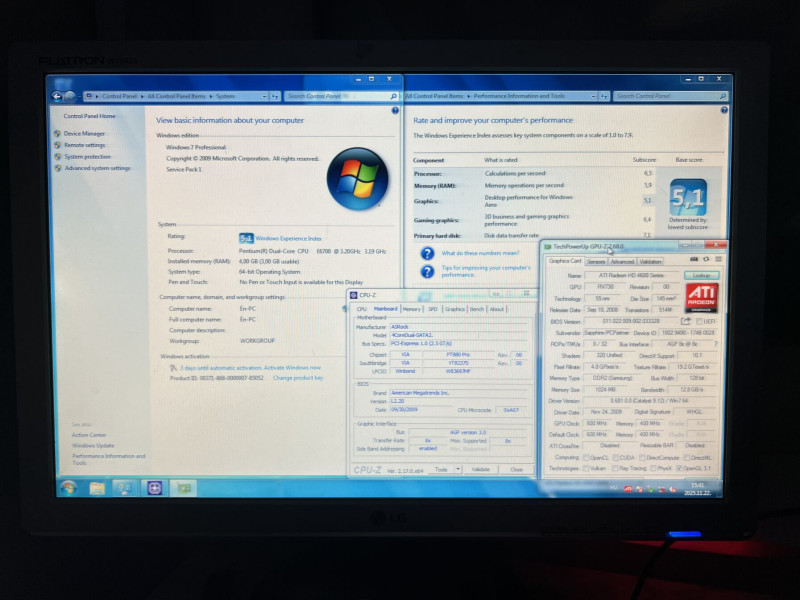
Task: Click the Performance window address bar refresh button
Action: (x=604, y=96)
